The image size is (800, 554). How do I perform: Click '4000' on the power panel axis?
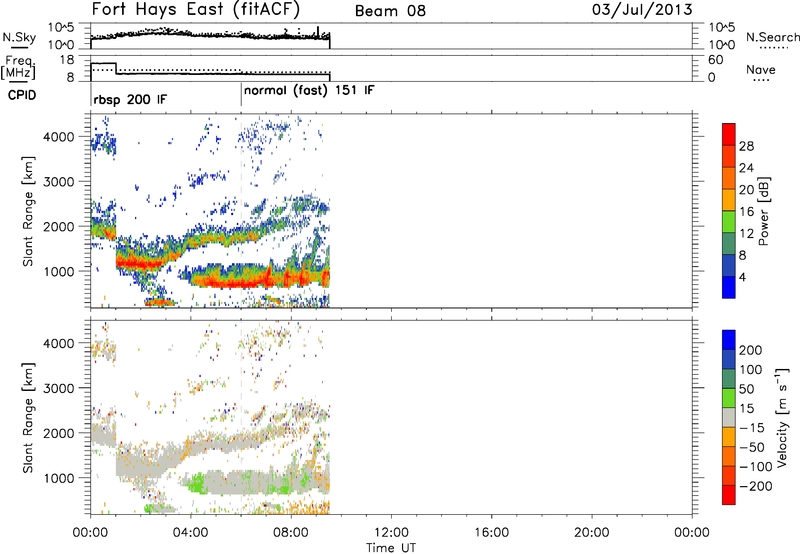point(58,137)
